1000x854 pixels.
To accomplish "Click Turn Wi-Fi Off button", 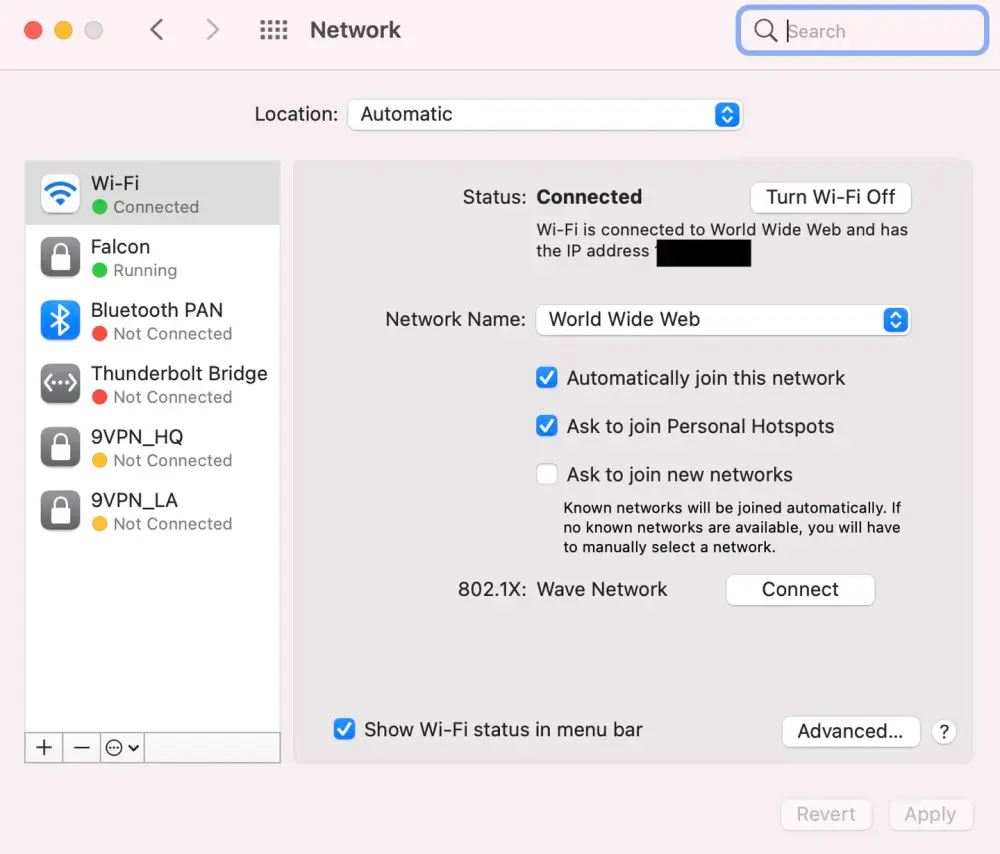I will [x=830, y=197].
